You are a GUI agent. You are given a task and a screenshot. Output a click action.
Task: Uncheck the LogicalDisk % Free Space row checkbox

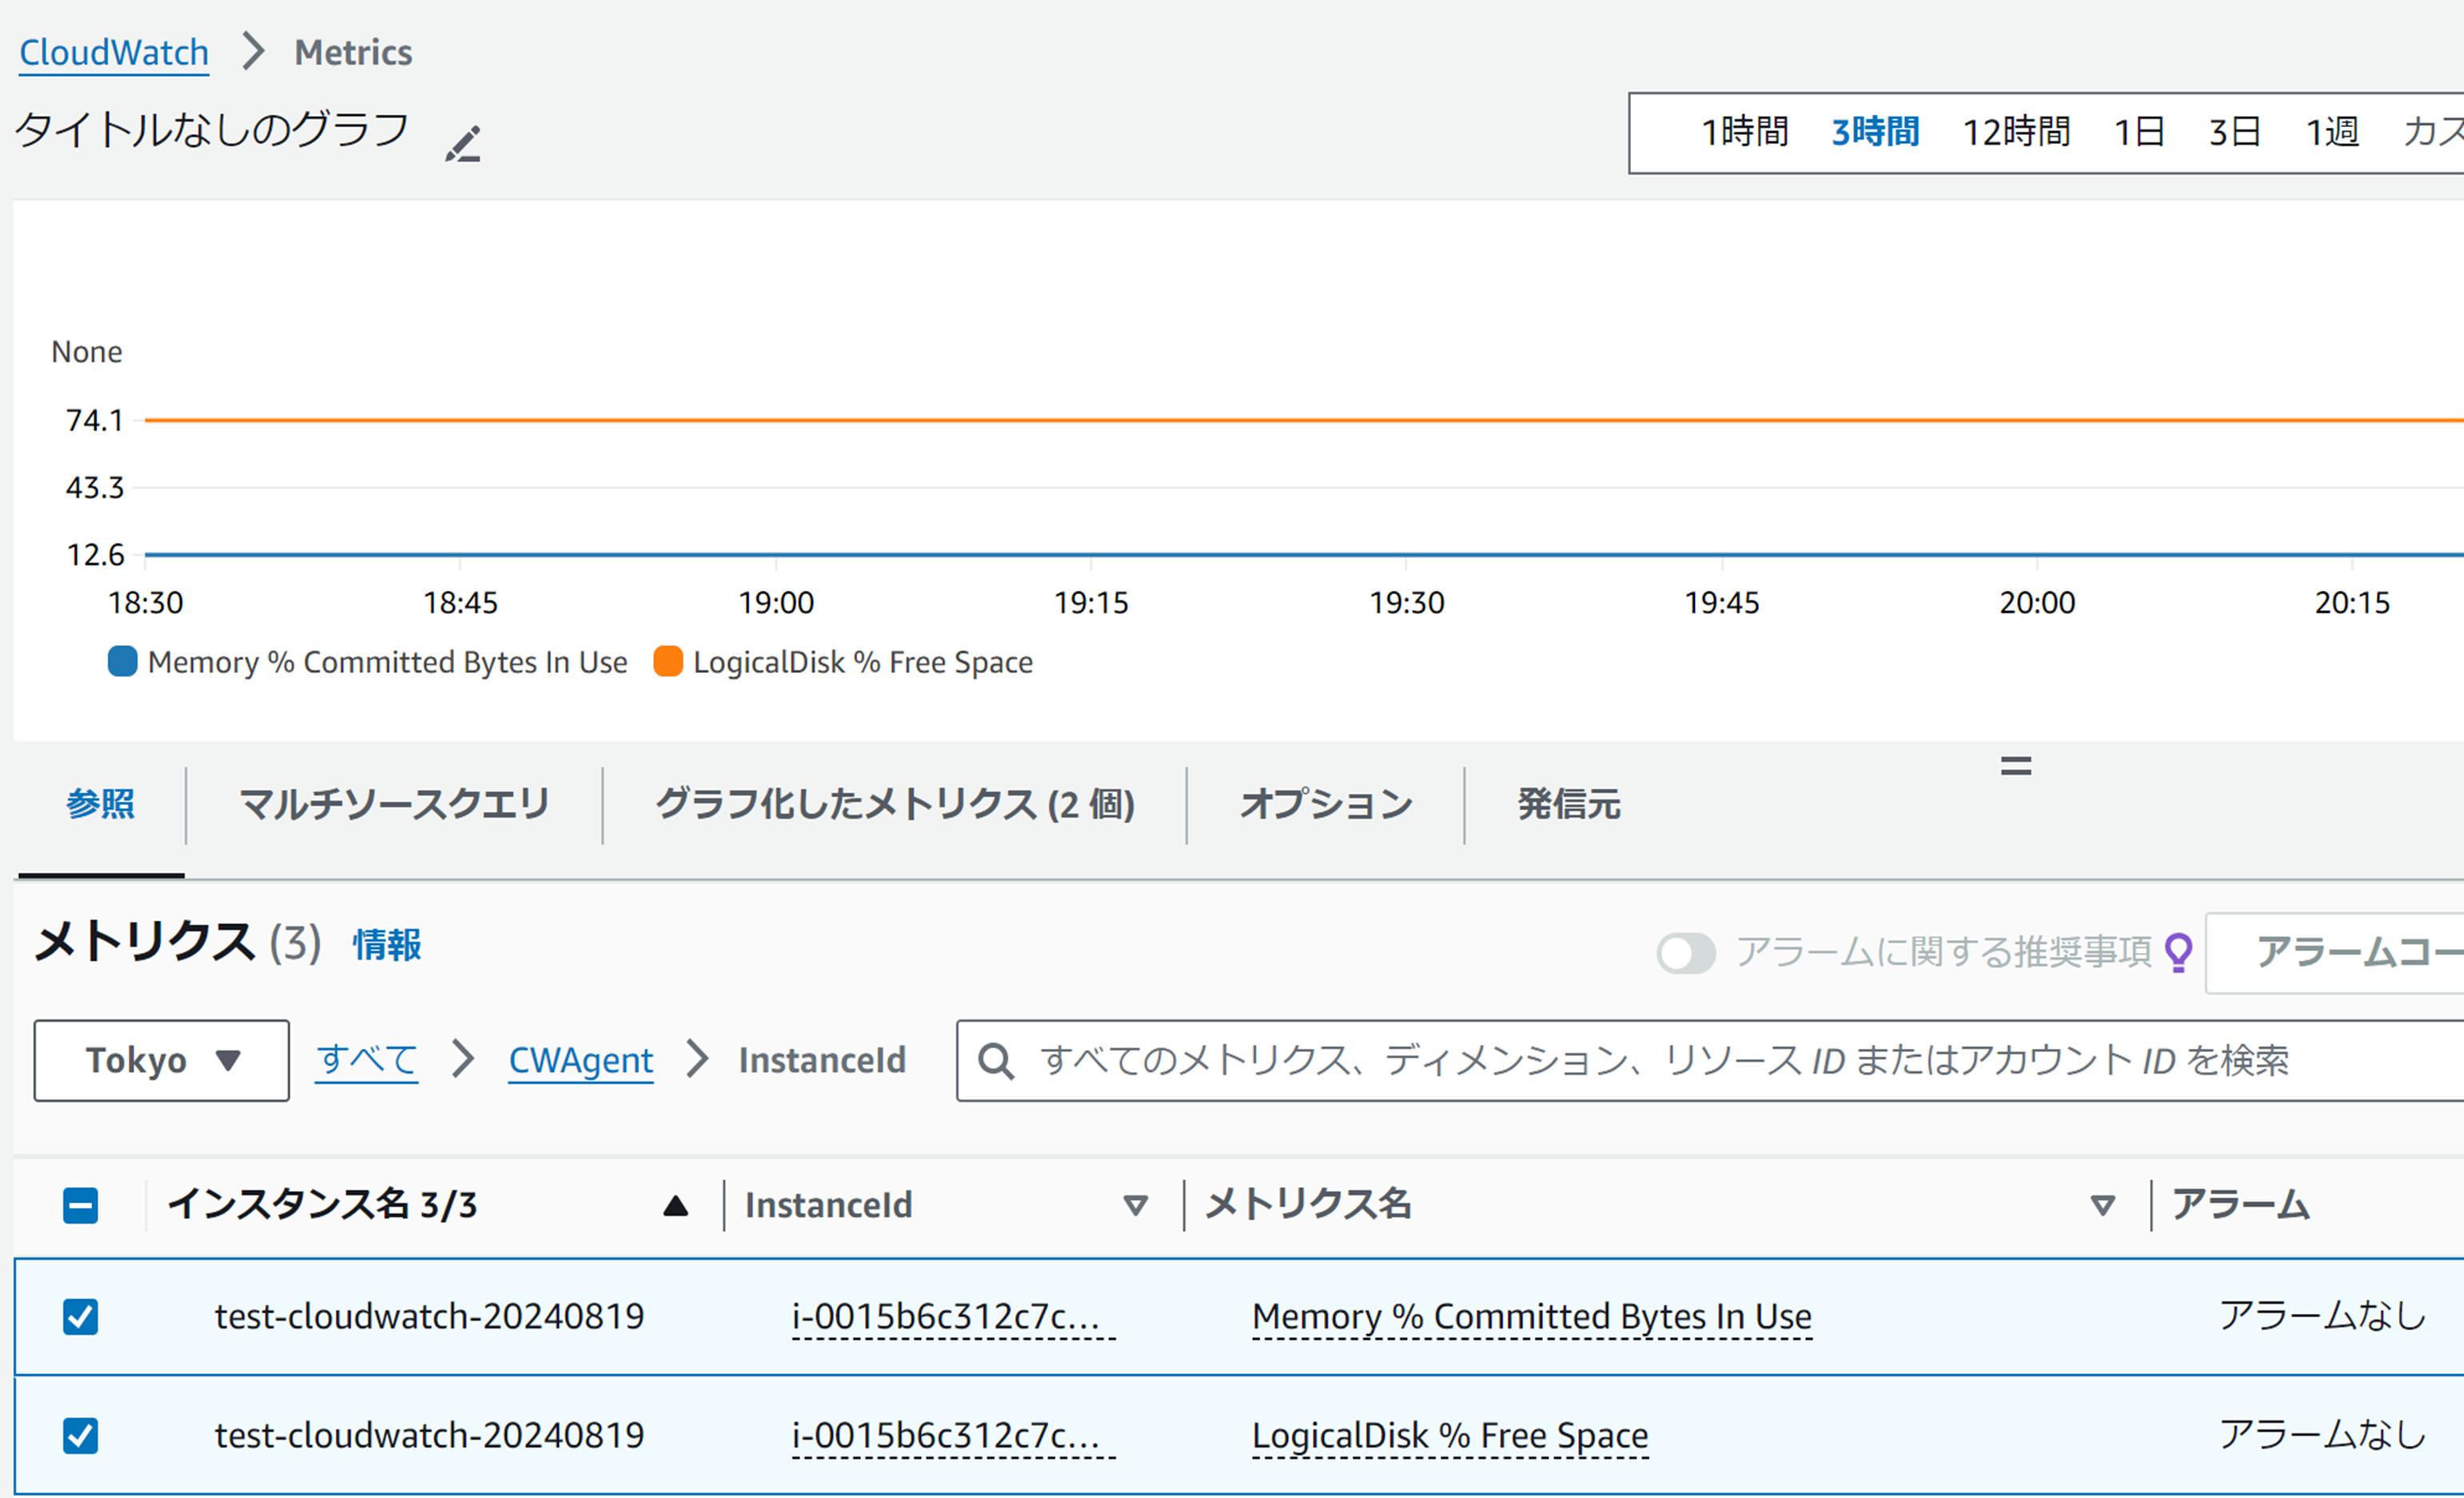81,1436
